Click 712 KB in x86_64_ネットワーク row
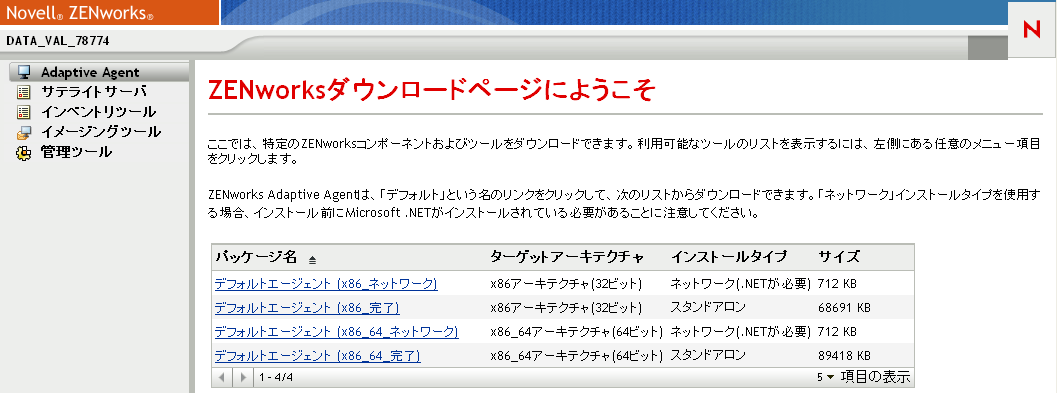This screenshot has height=393, width=1057. (x=837, y=332)
